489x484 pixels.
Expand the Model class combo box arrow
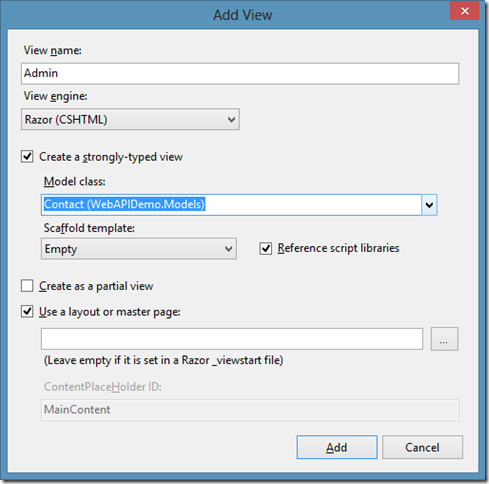[429, 205]
